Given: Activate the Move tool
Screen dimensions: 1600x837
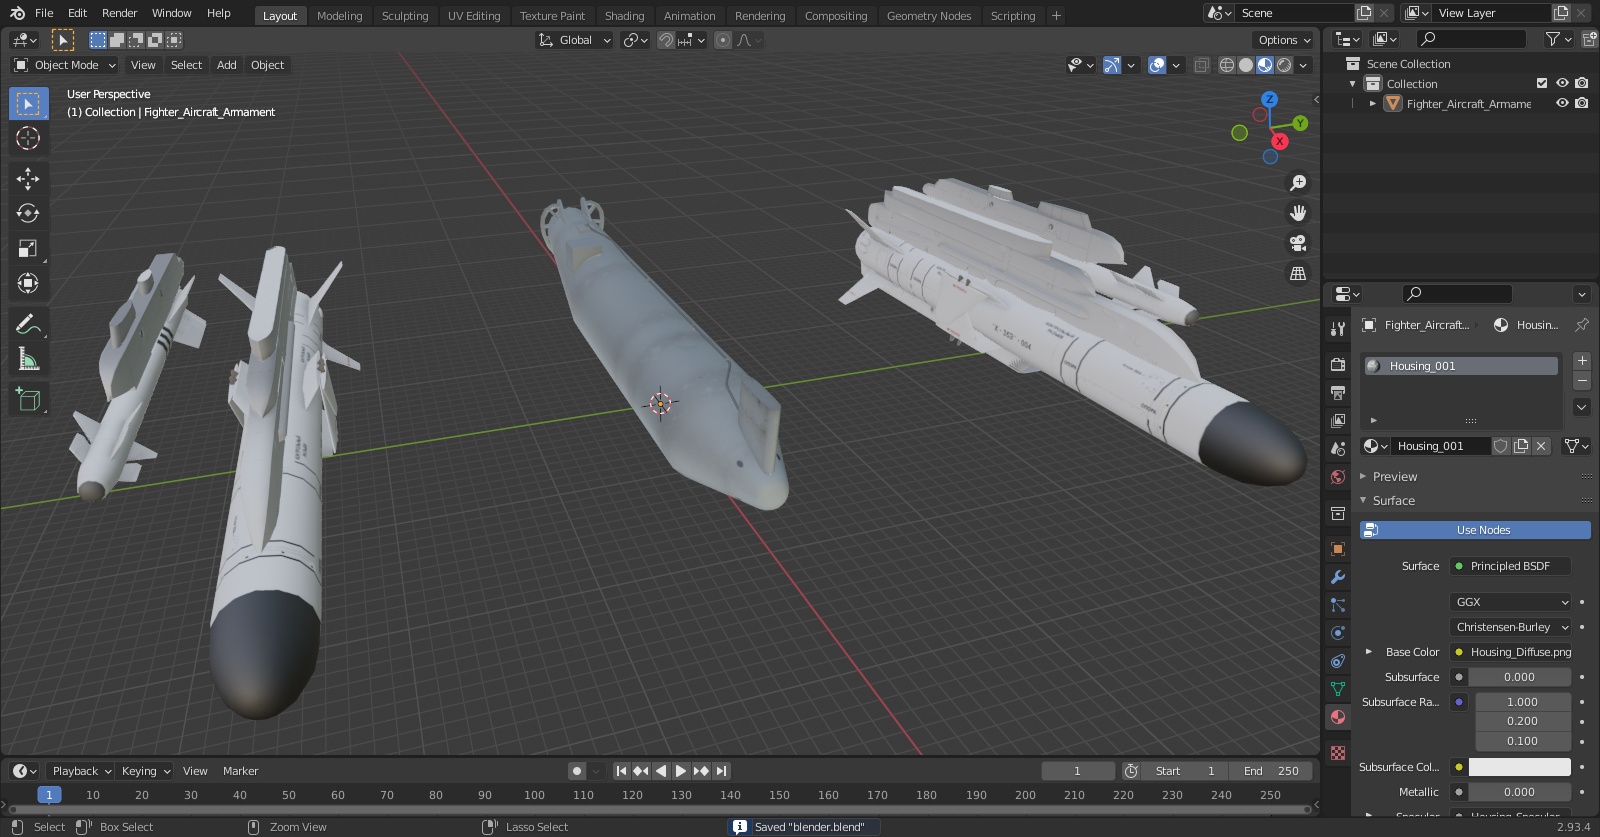Looking at the screenshot, I should tap(28, 179).
